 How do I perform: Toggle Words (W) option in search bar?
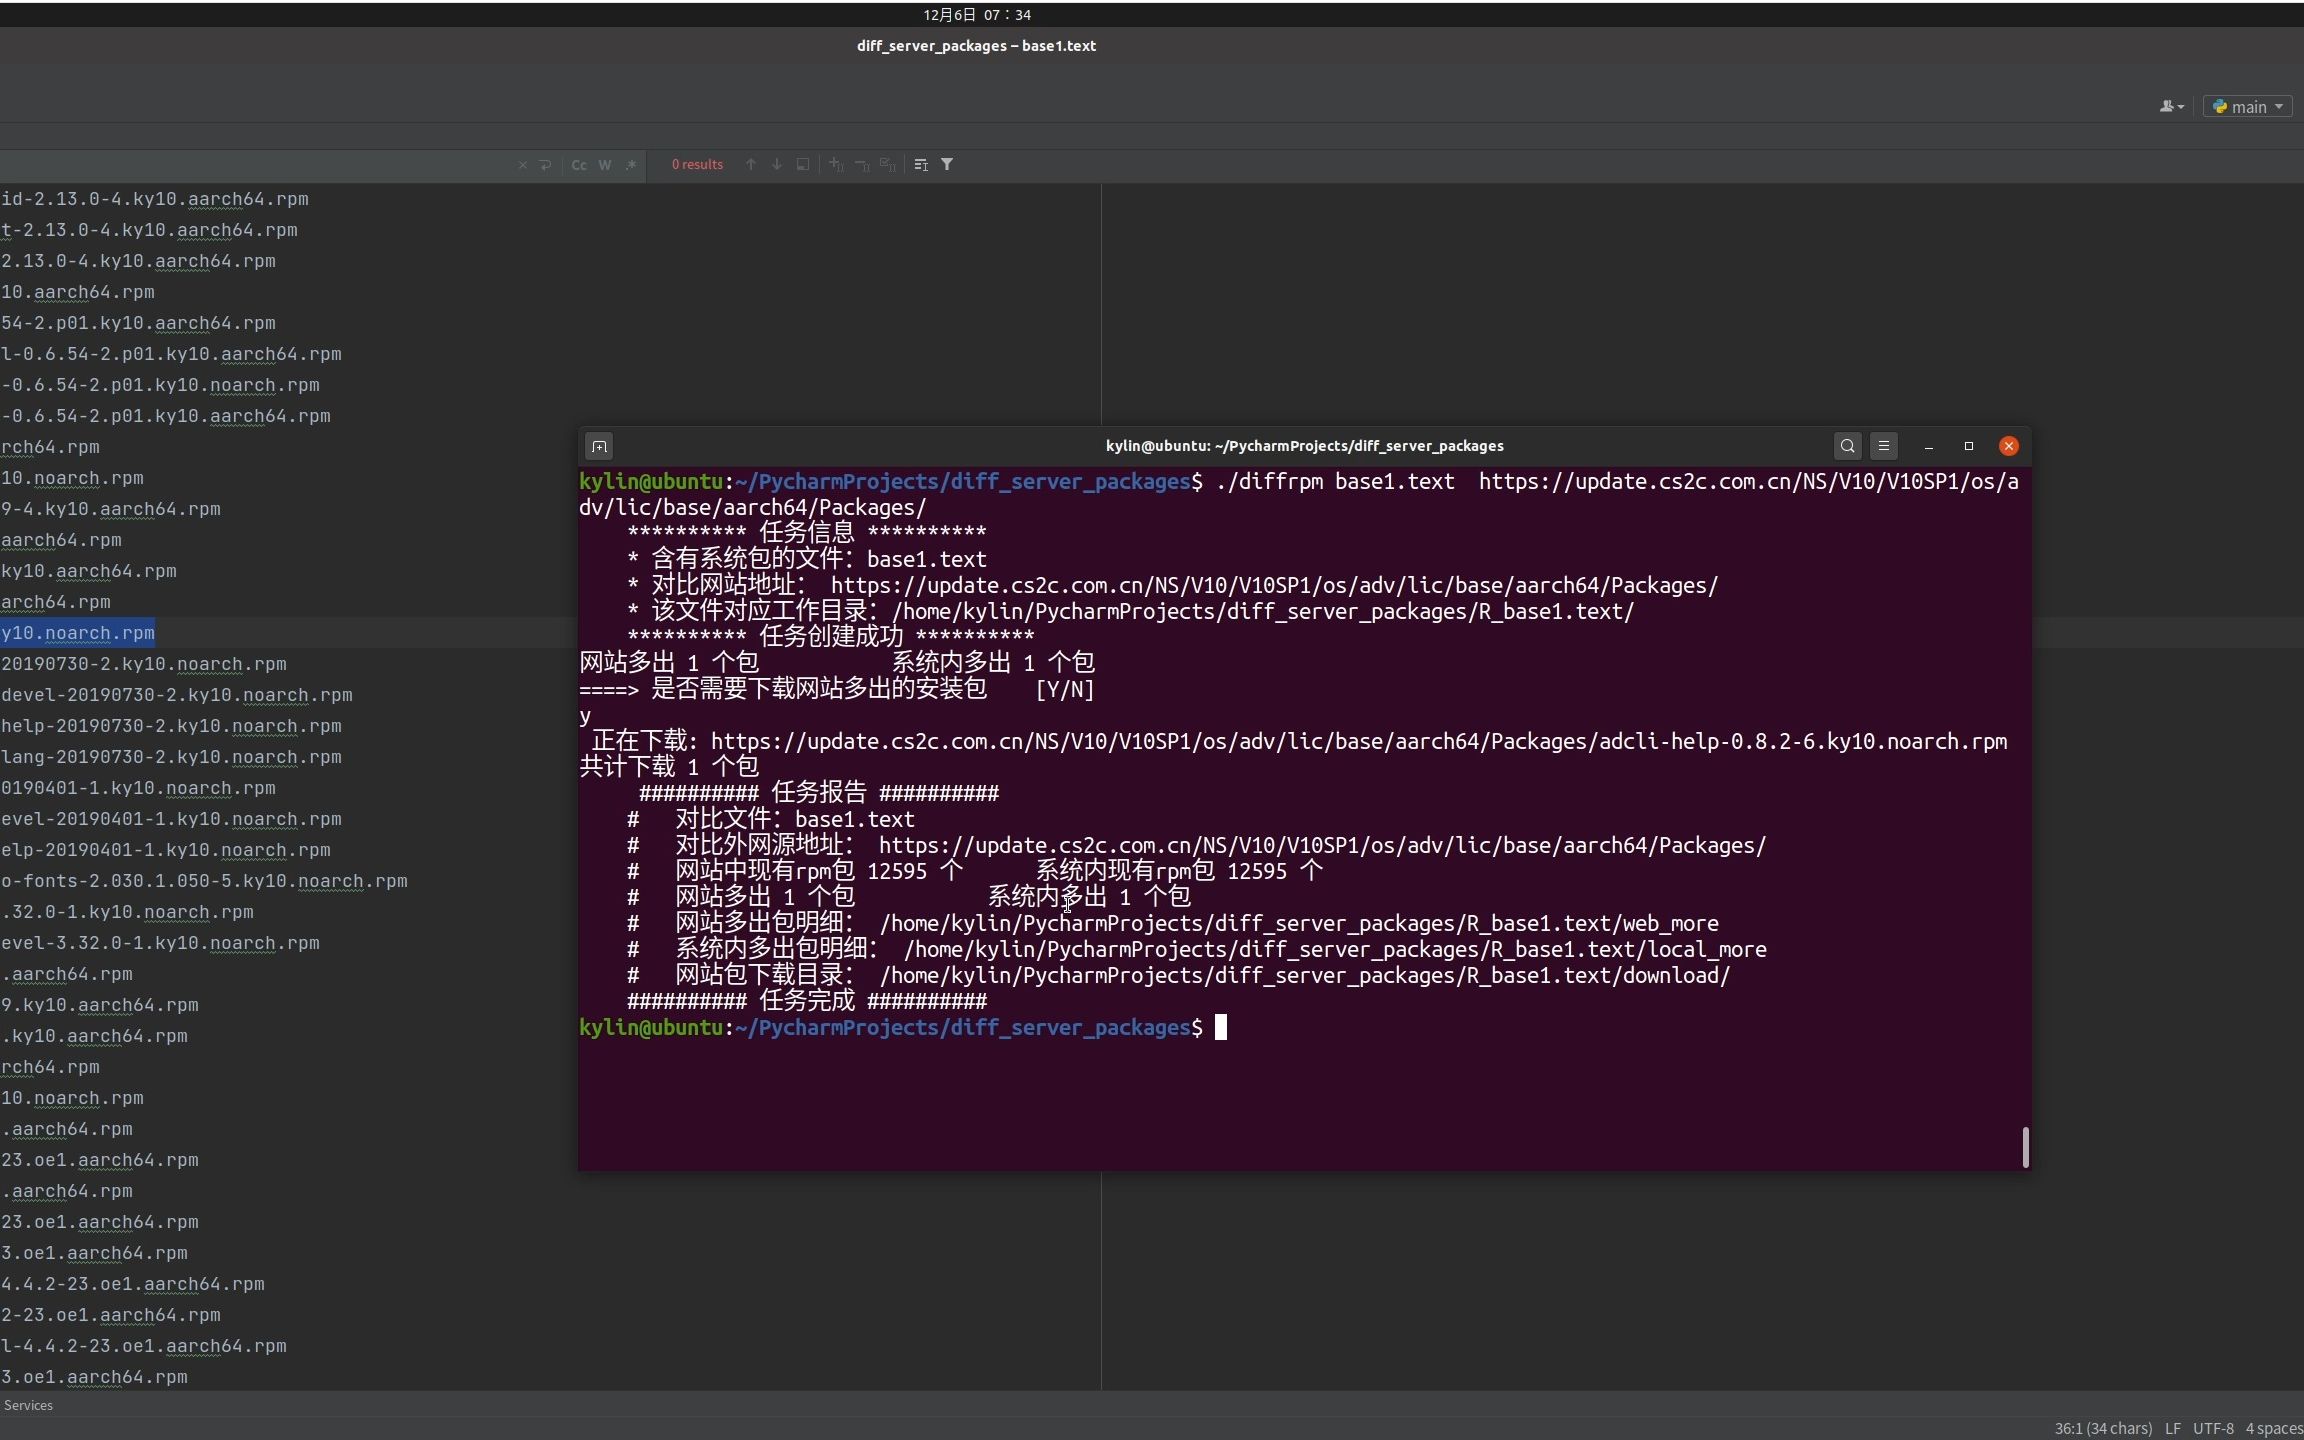tap(605, 165)
